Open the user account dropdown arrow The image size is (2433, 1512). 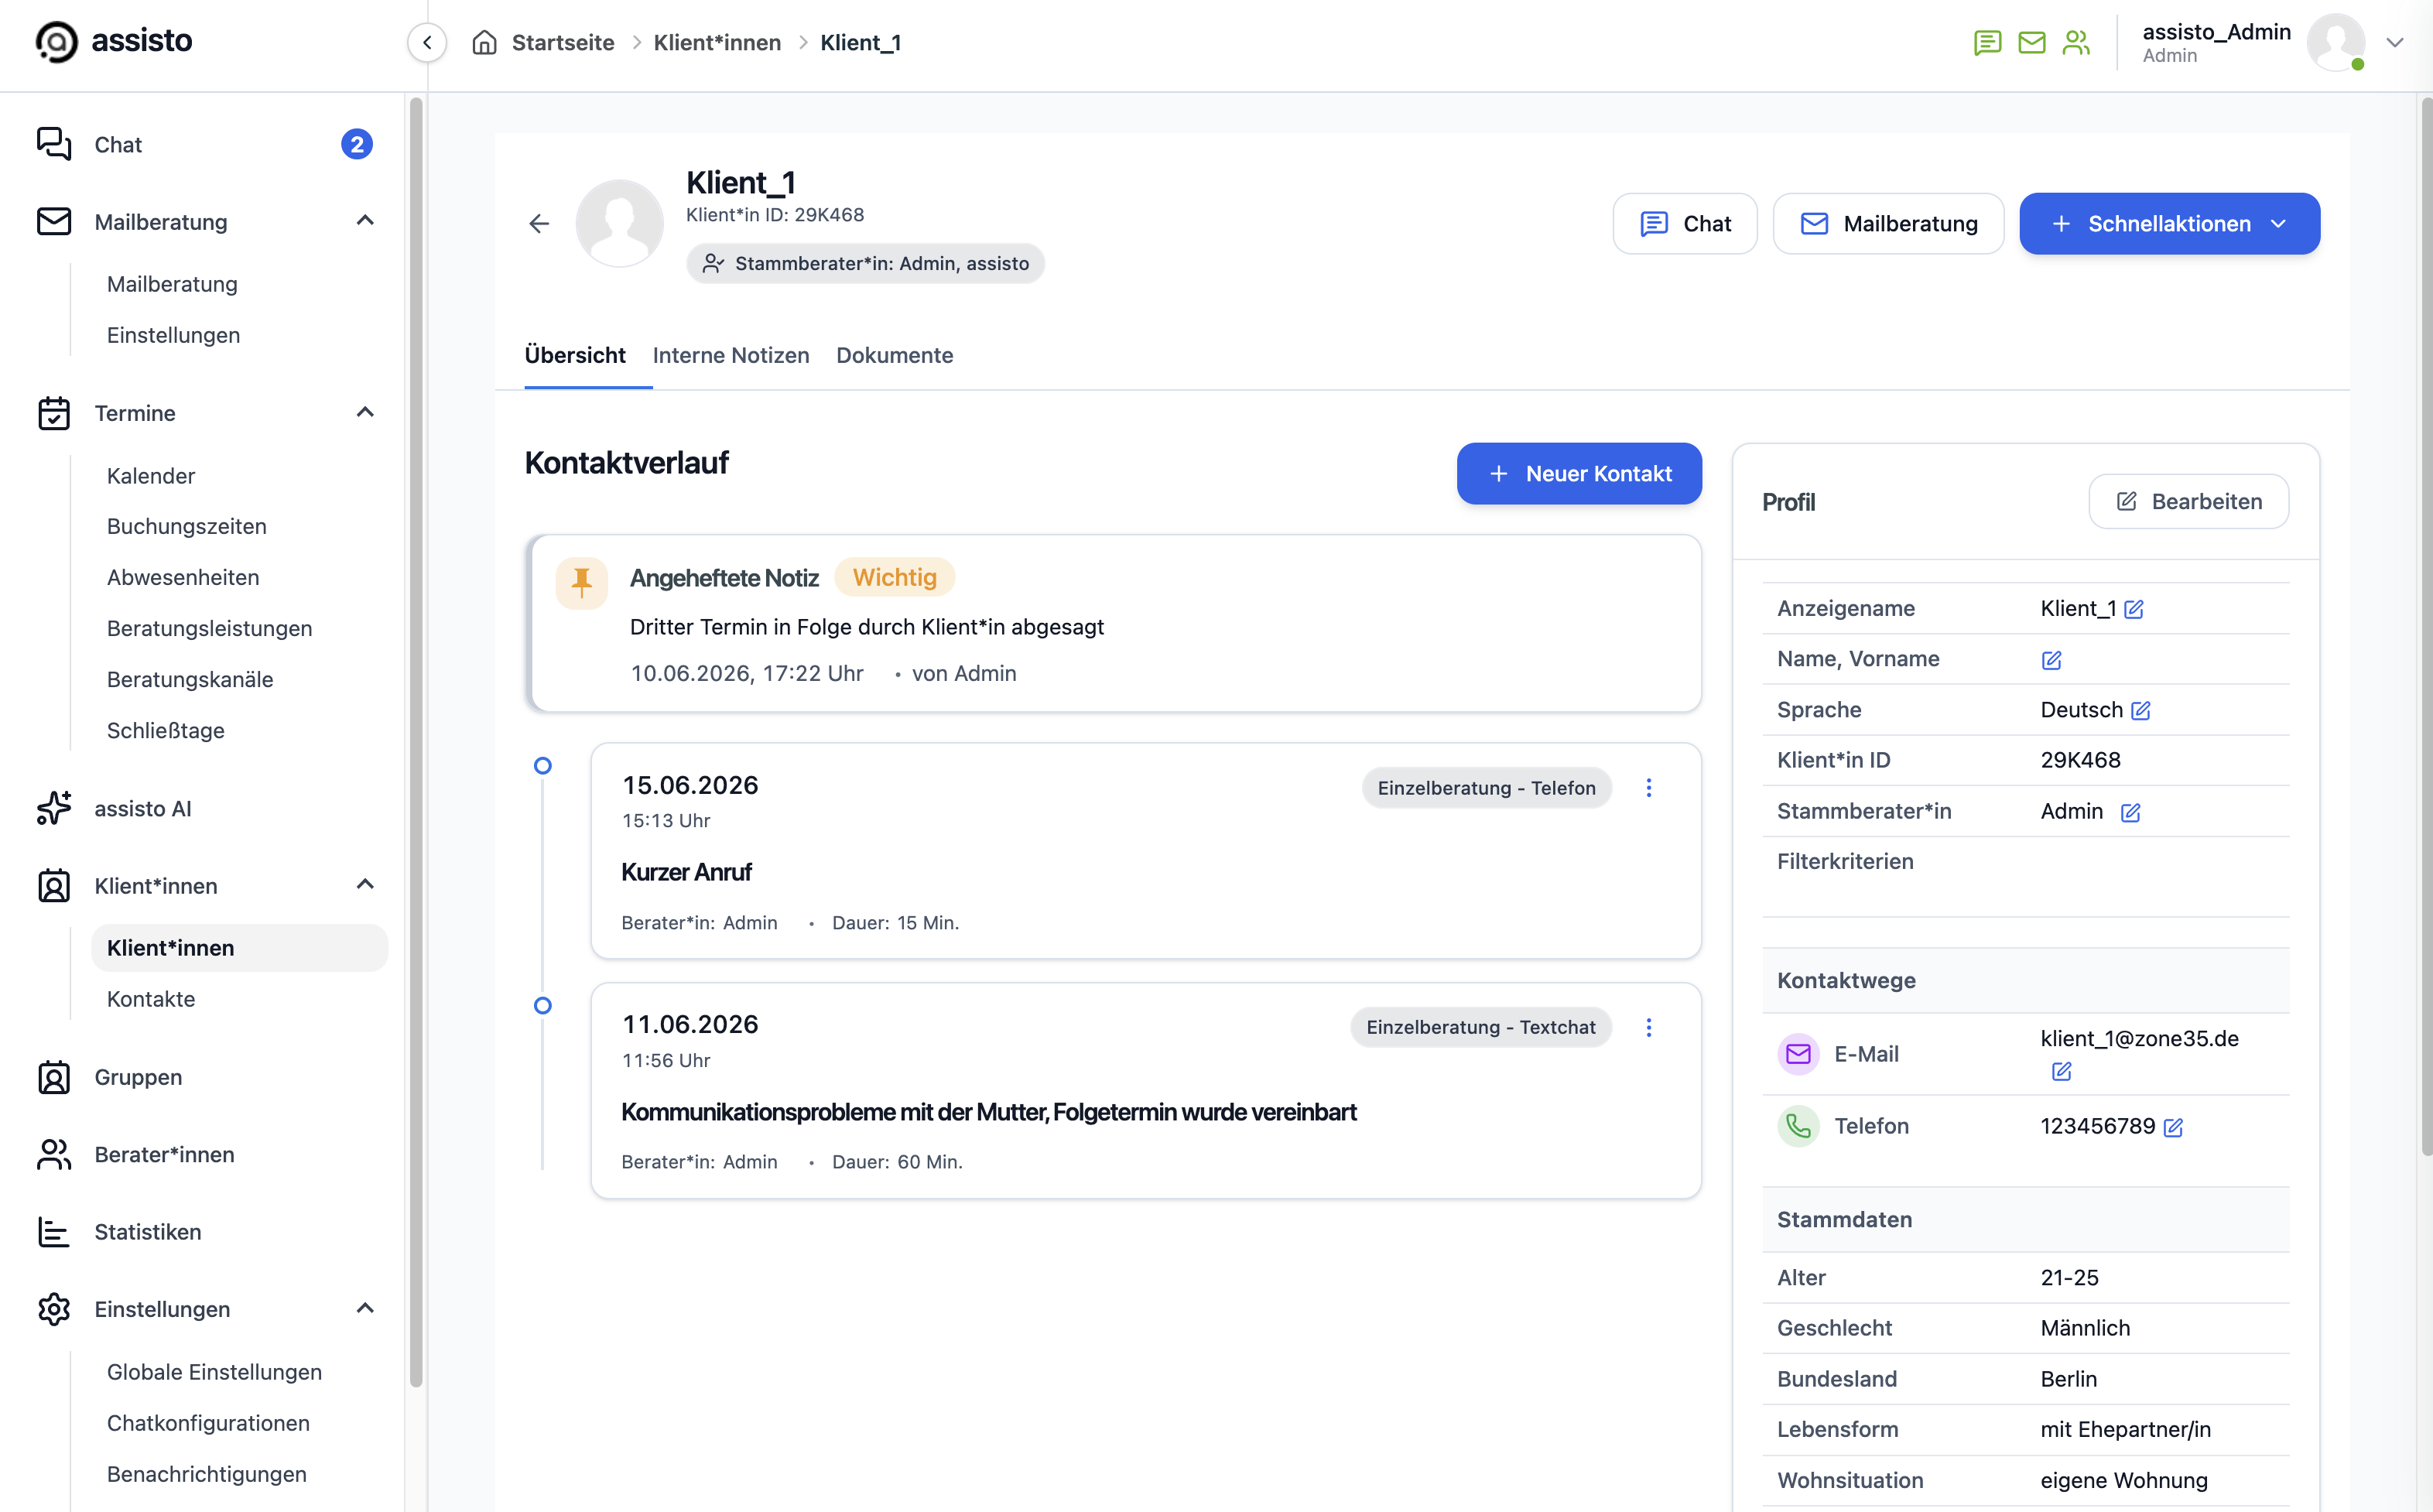tap(2395, 42)
